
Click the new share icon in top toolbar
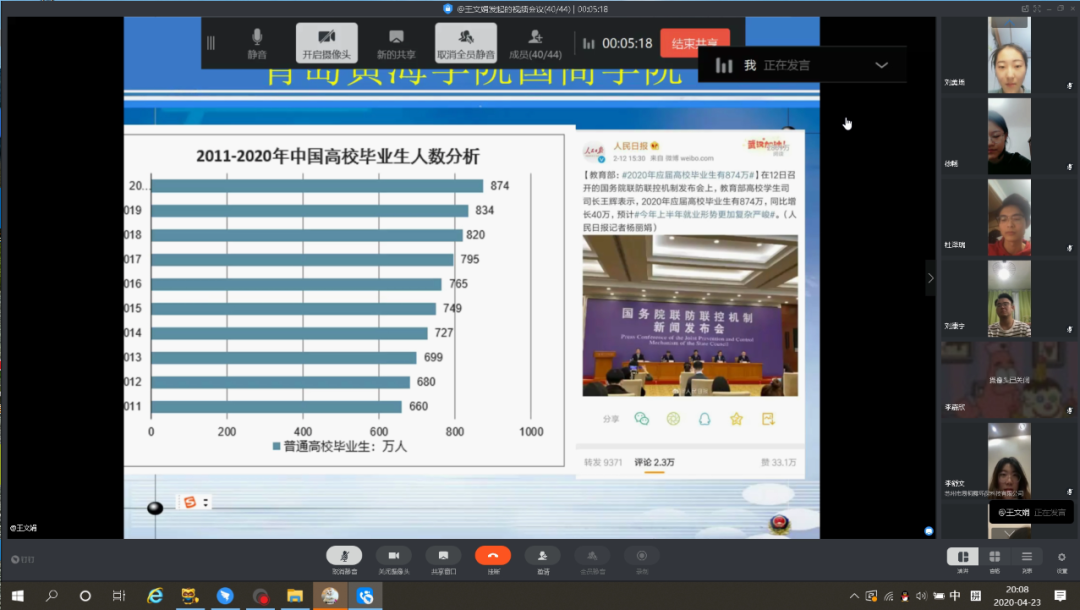tap(397, 43)
